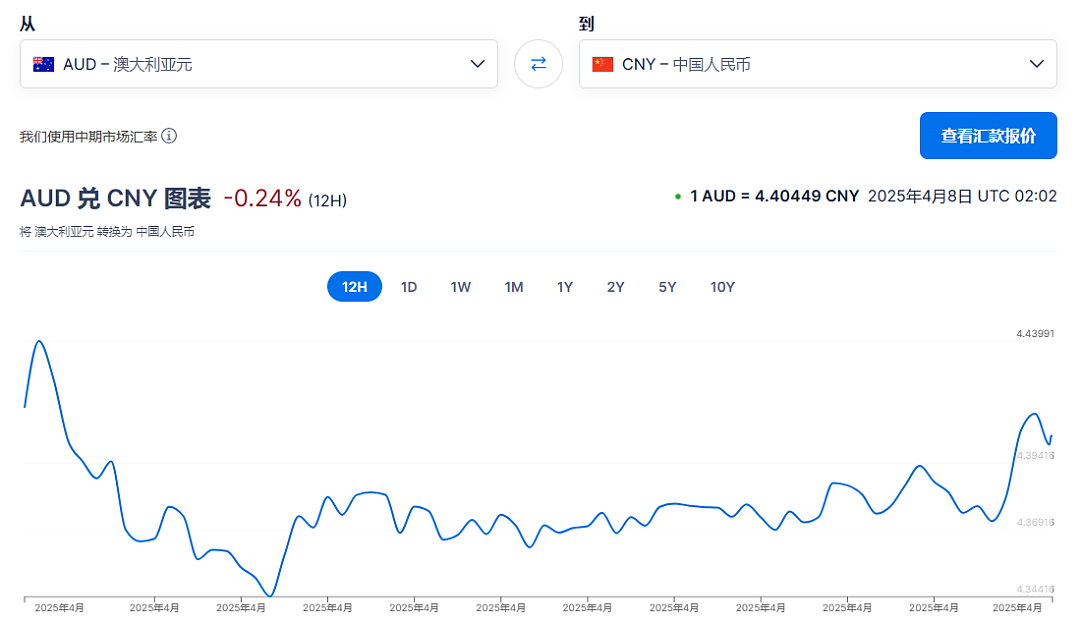The height and width of the screenshot is (625, 1080).
Task: Click the 4.34416 axis label
Action: [1035, 589]
